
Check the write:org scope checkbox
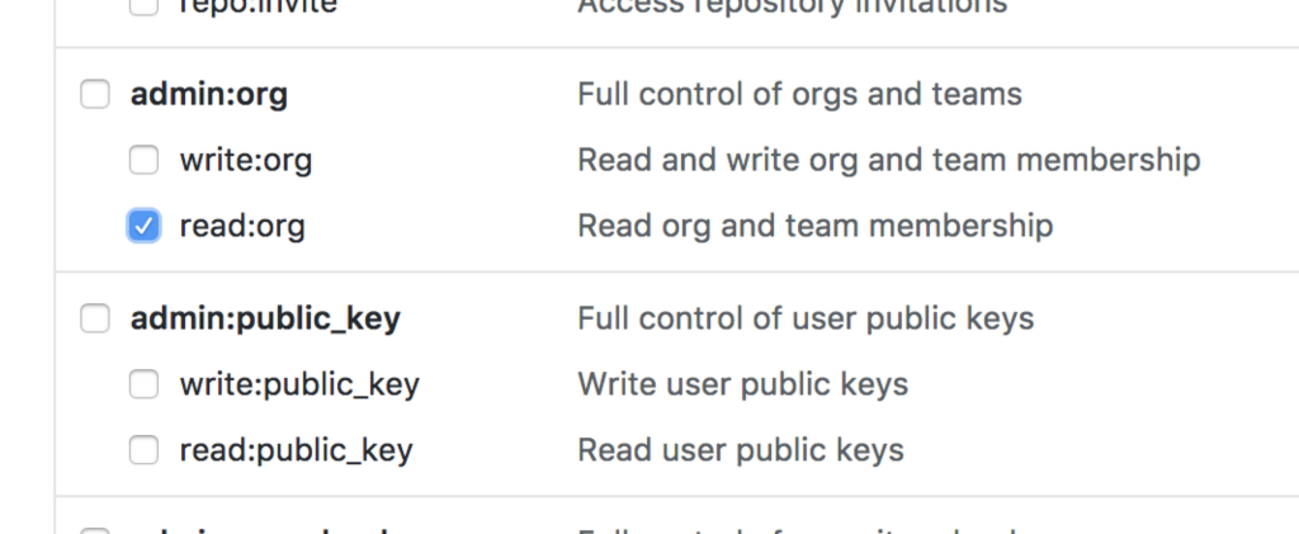pyautogui.click(x=144, y=160)
